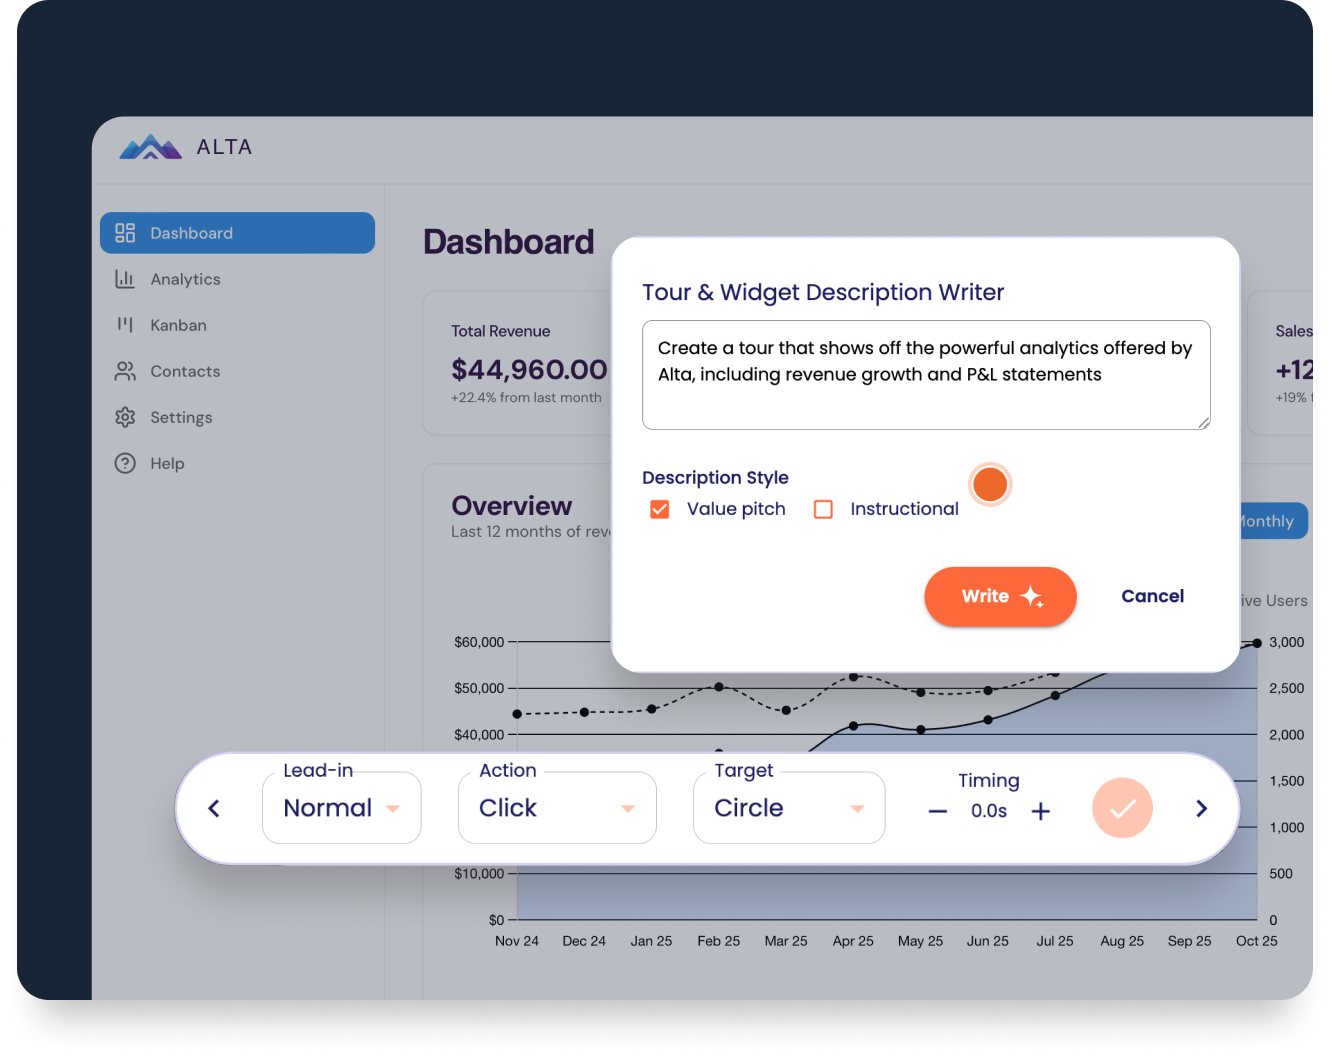Cancel the description writer dialog
The height and width of the screenshot is (1056, 1329).
1152,596
